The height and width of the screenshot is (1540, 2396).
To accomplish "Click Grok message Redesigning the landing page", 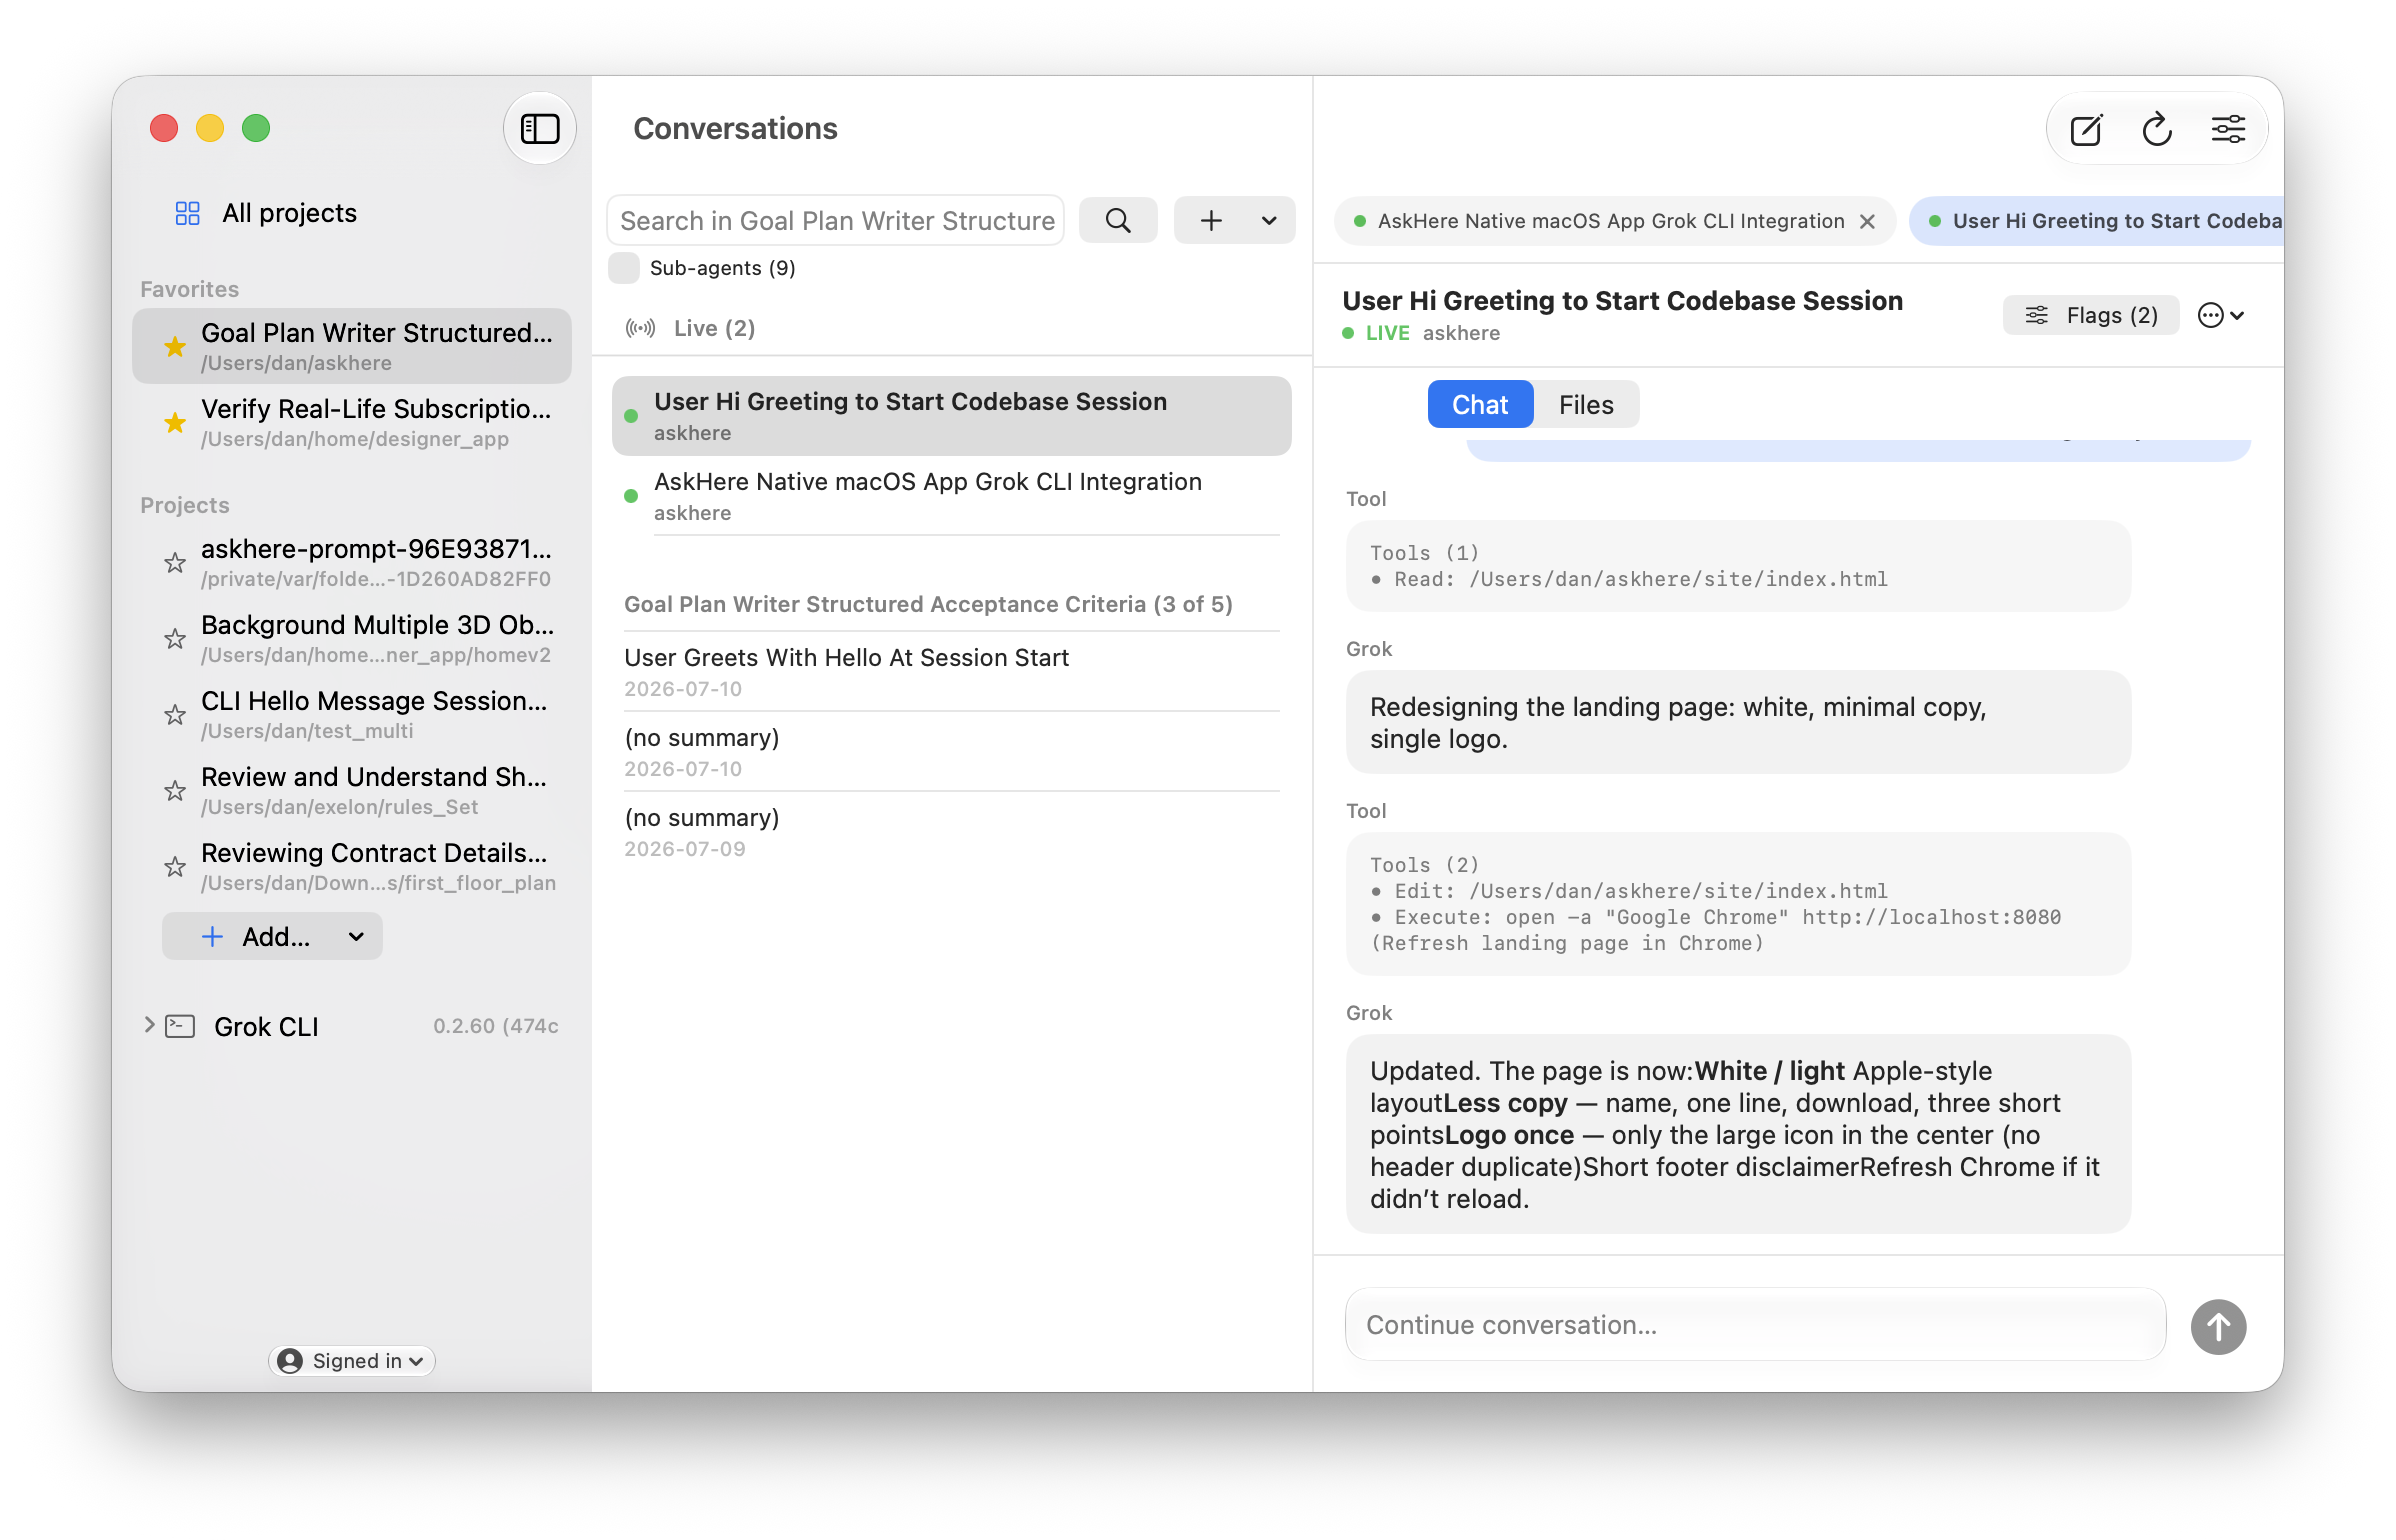I will (x=1738, y=722).
